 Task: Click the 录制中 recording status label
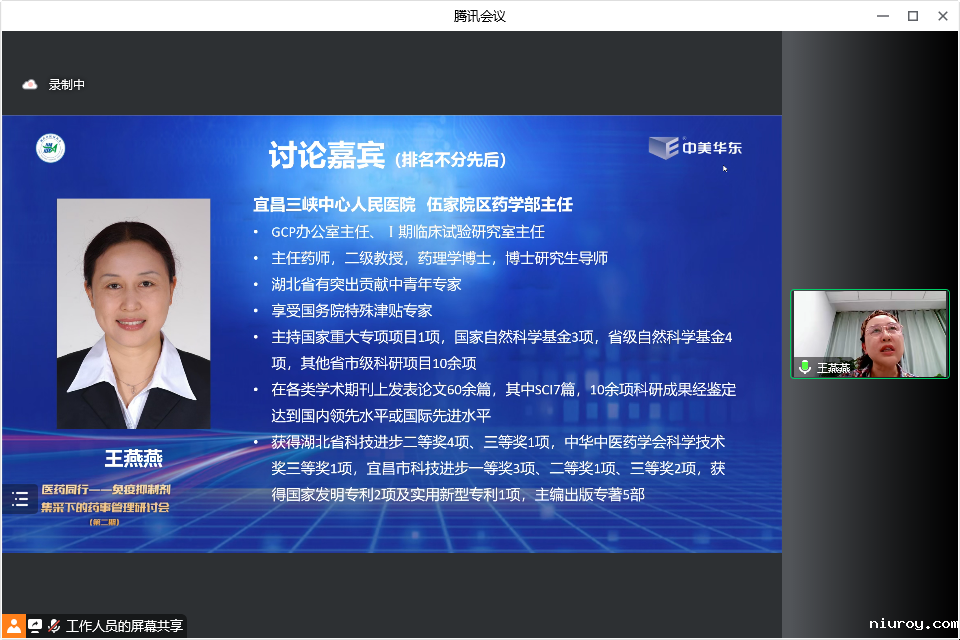click(67, 85)
